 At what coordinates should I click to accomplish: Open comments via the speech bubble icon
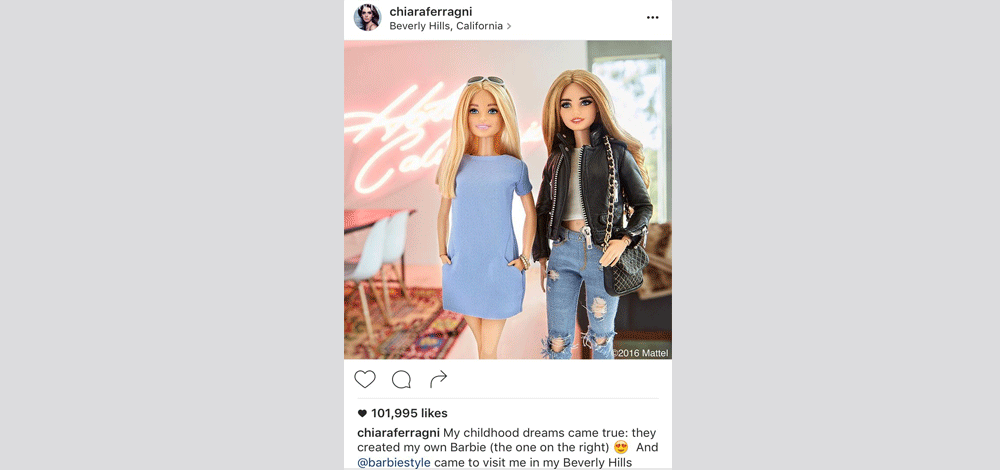coord(401,379)
